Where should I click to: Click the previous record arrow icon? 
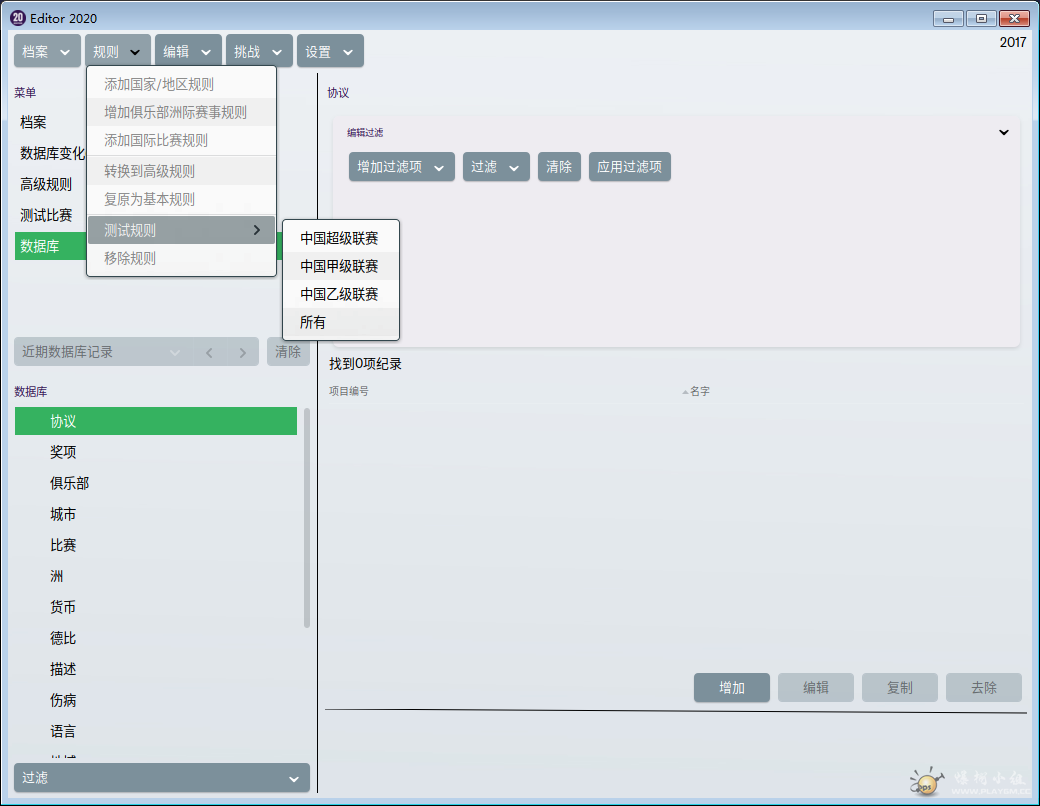tap(209, 352)
